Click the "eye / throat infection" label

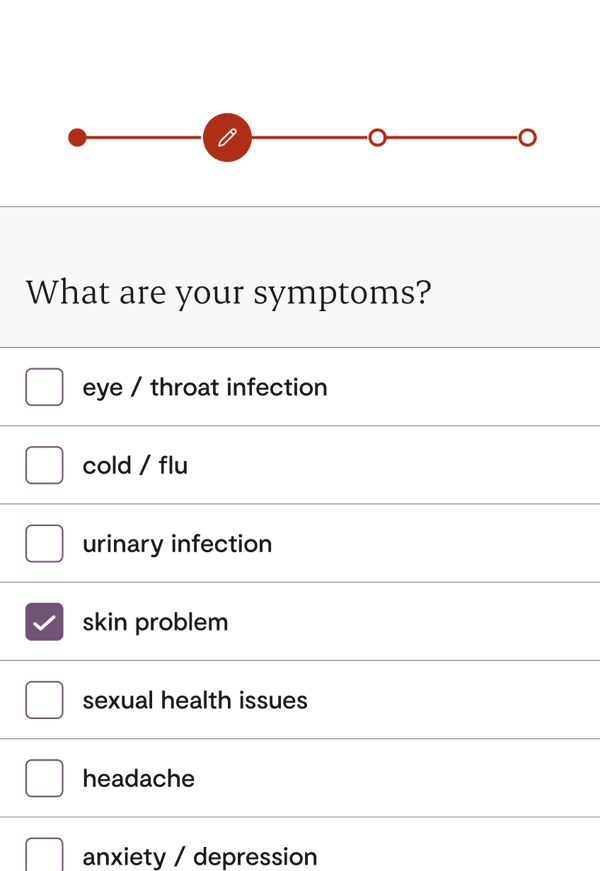(x=204, y=387)
